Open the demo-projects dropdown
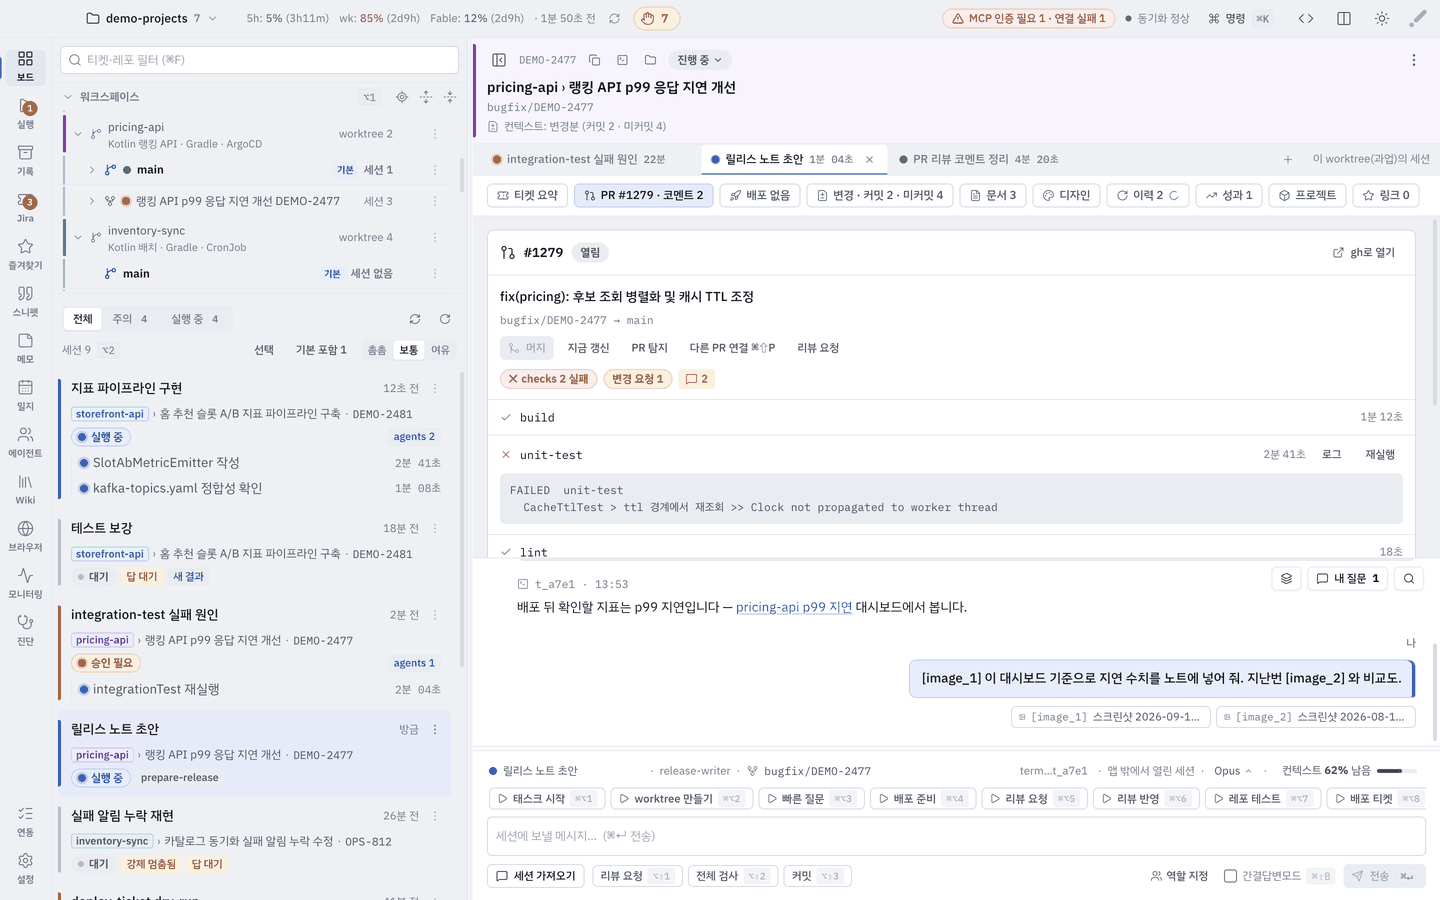Viewport: 1440px width, 900px height. 150,18
